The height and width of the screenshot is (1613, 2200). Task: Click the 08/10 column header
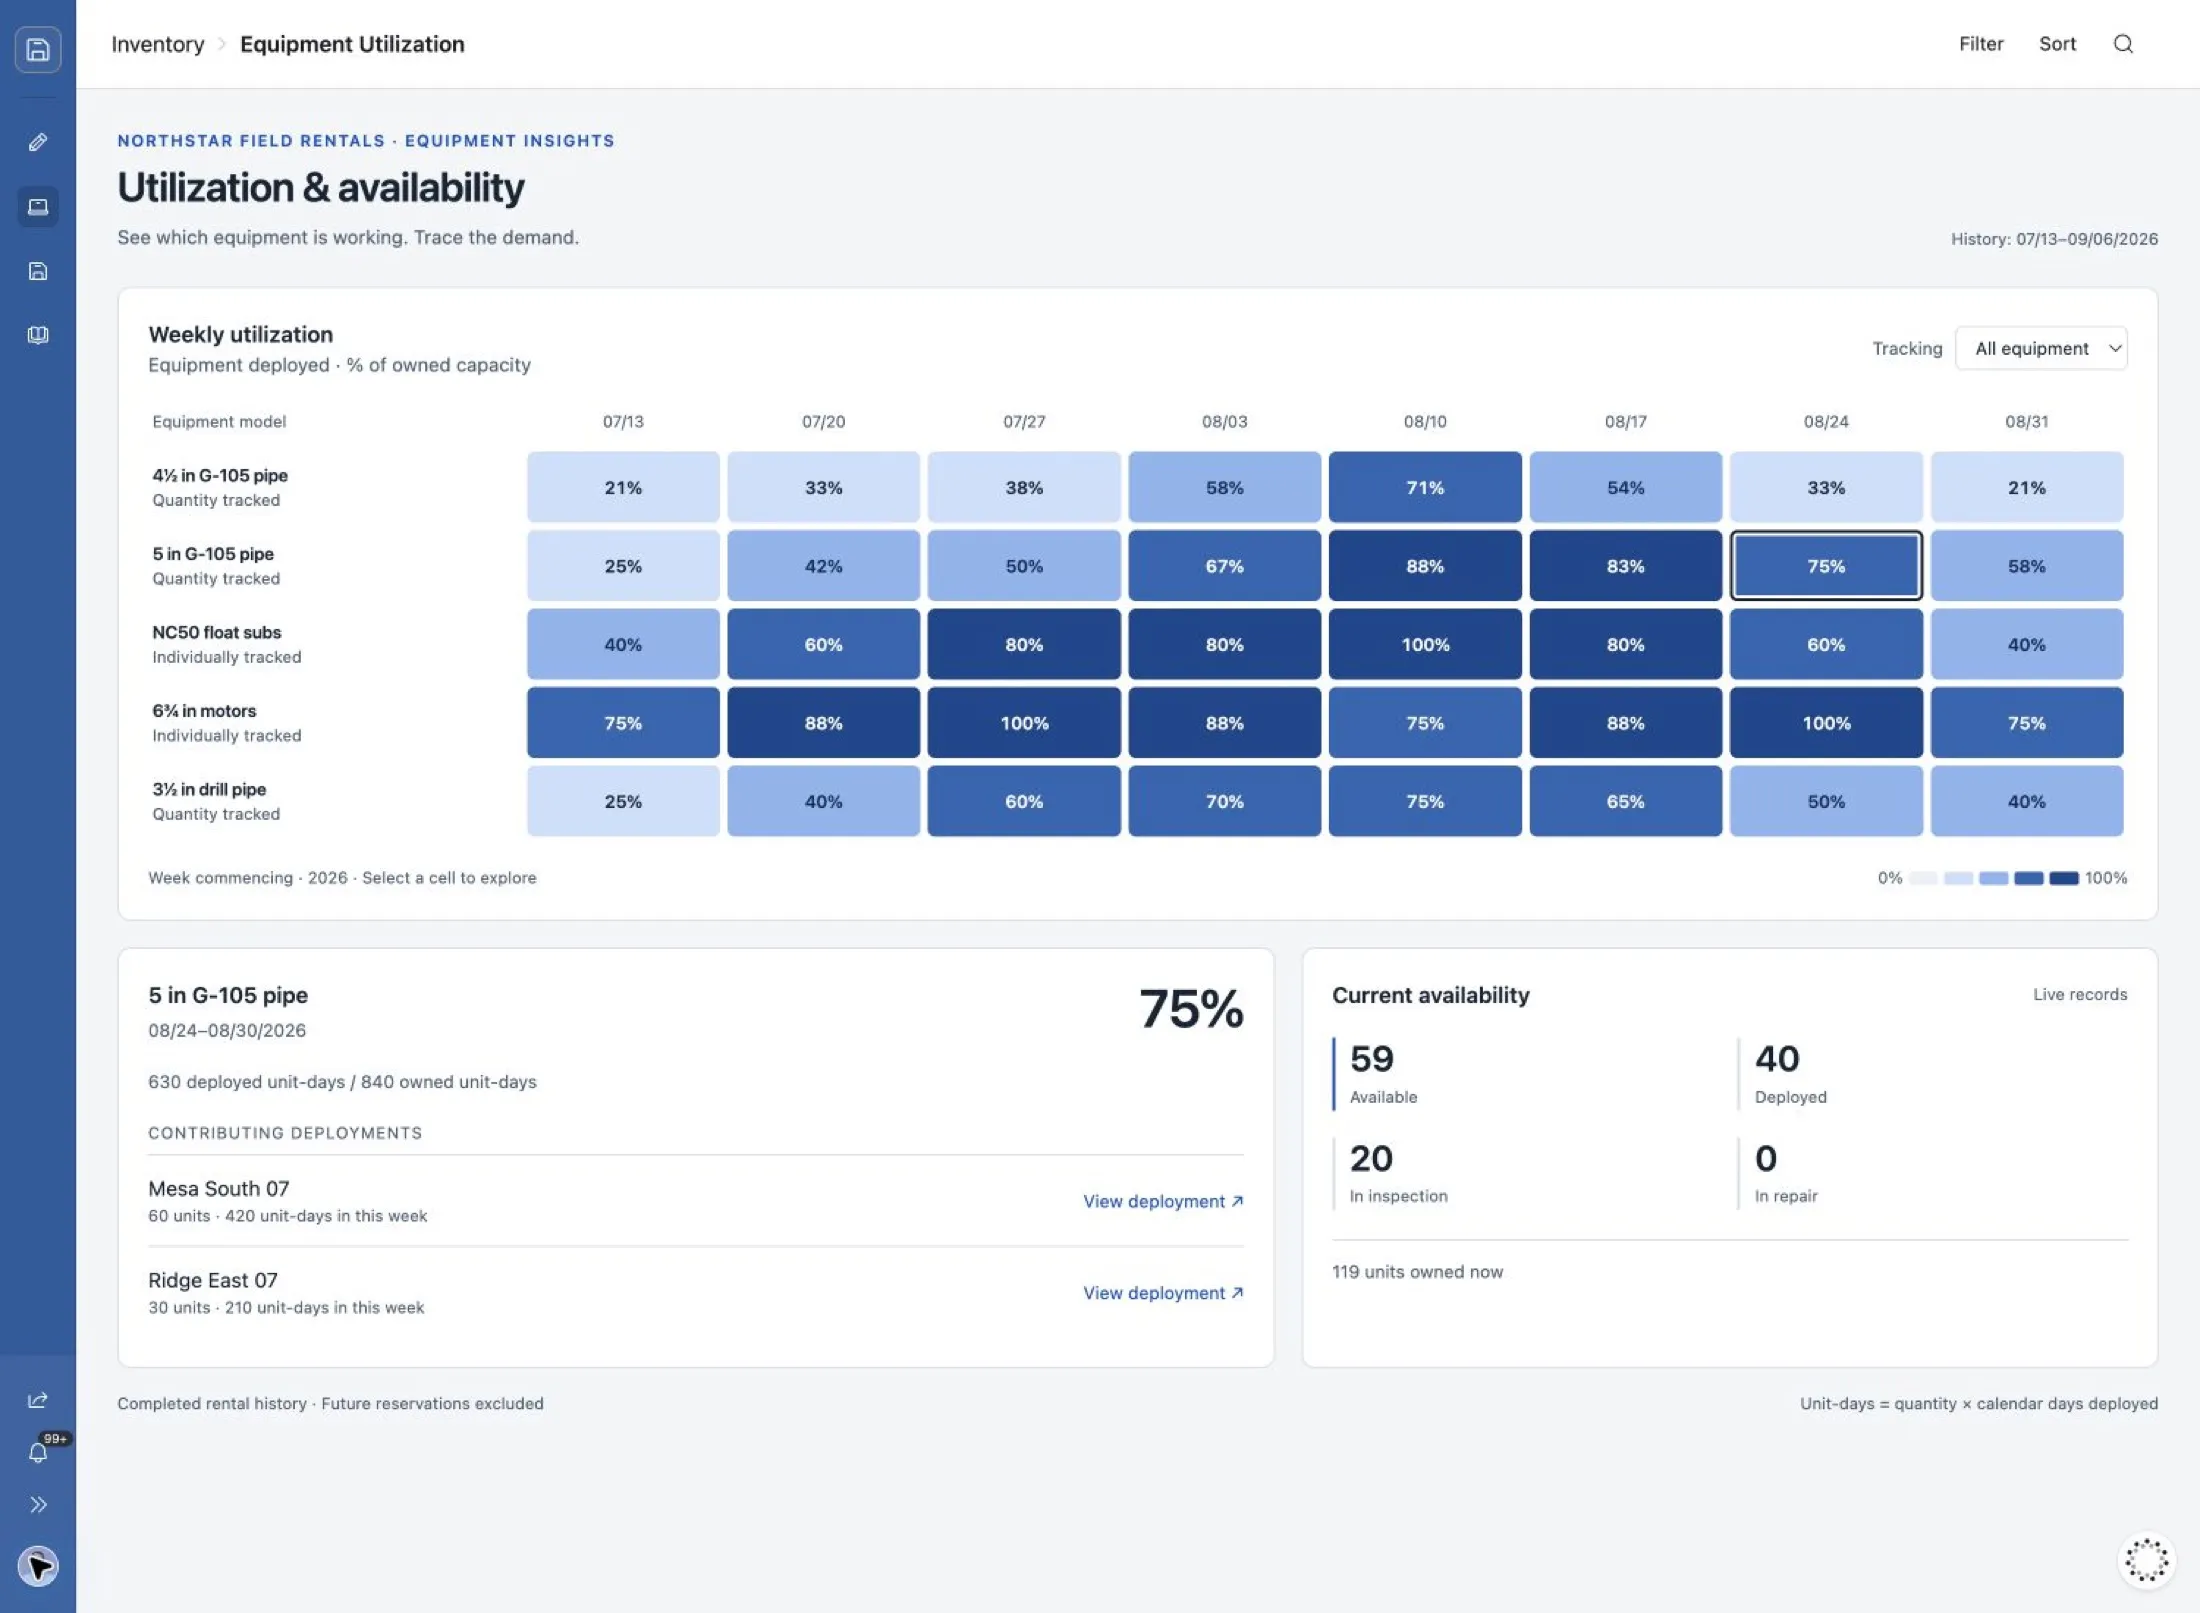click(x=1425, y=422)
